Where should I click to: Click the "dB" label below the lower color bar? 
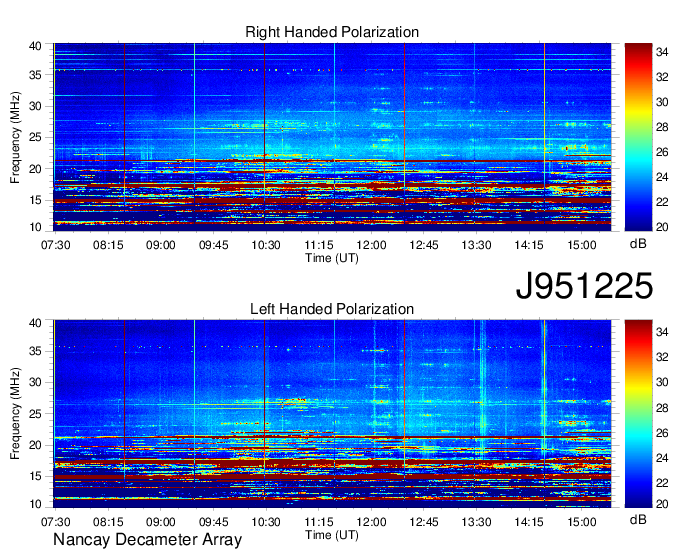(x=638, y=520)
